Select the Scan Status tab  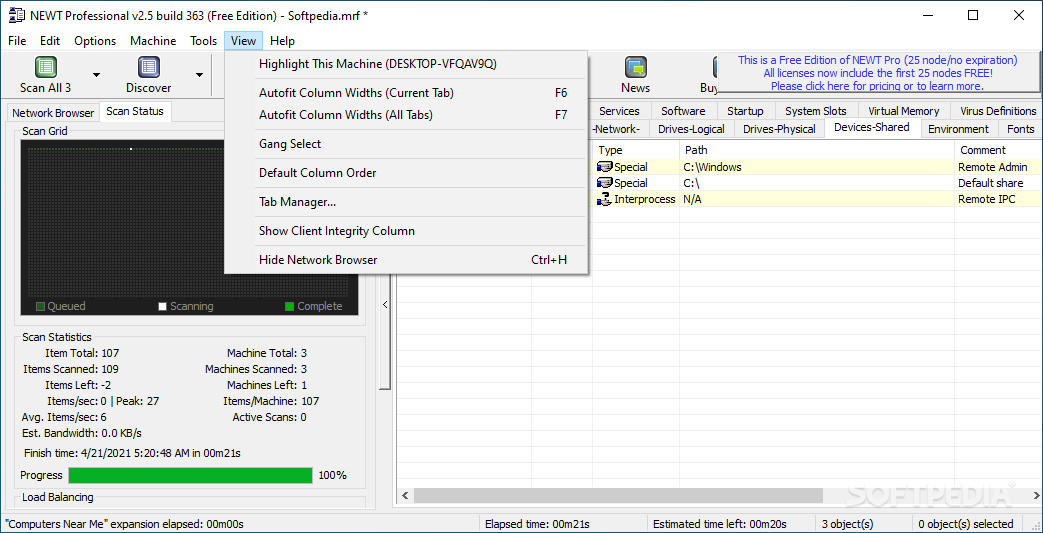[x=135, y=111]
